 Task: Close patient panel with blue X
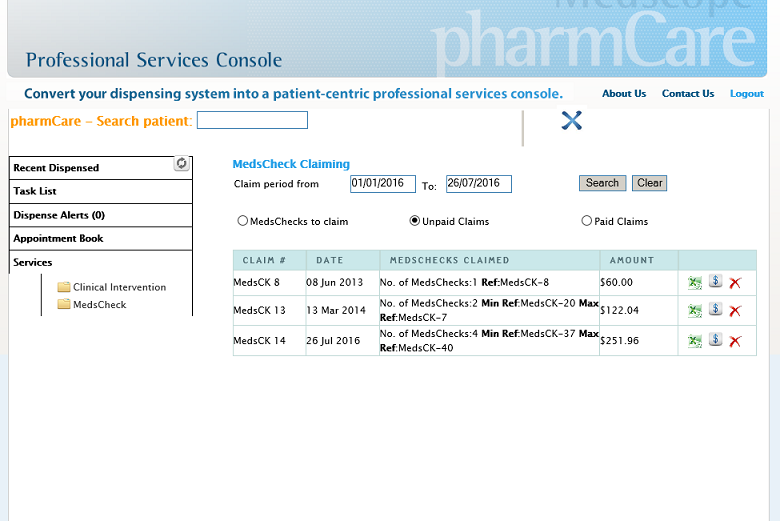point(572,120)
